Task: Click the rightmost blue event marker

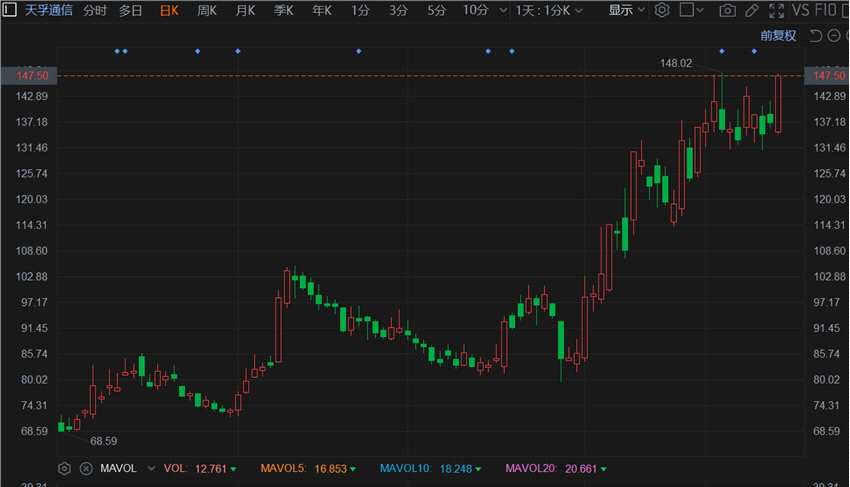Action: (x=754, y=52)
